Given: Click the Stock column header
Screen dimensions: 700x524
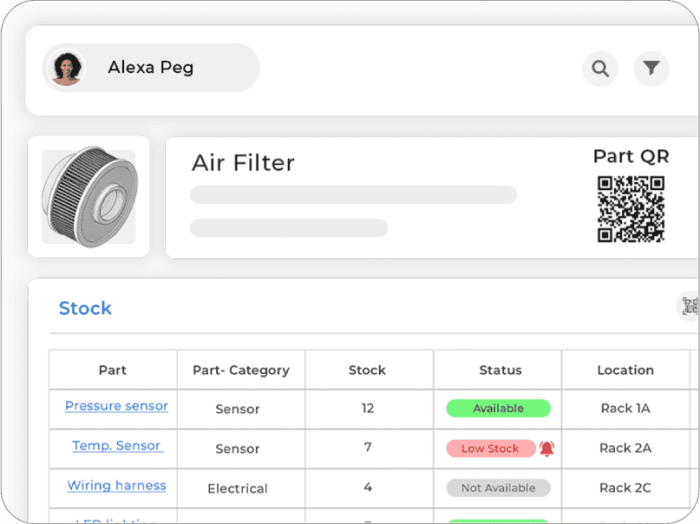Looking at the screenshot, I should 367,370.
